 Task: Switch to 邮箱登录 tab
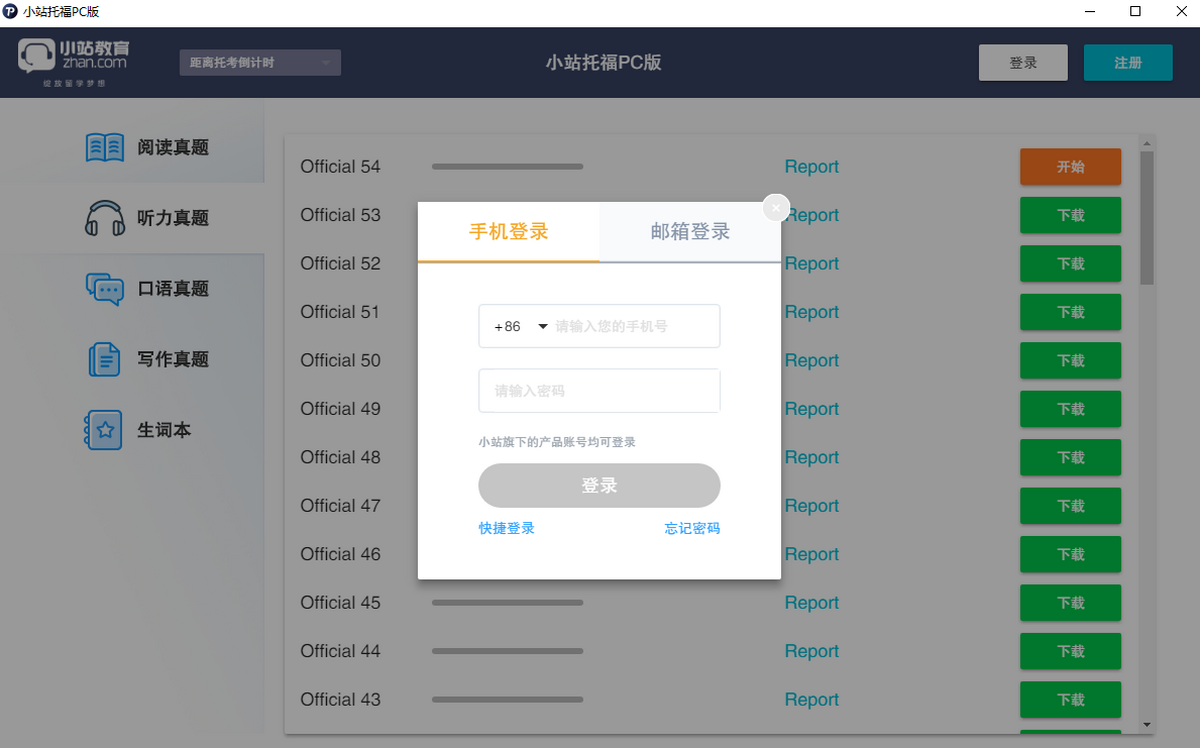(690, 232)
